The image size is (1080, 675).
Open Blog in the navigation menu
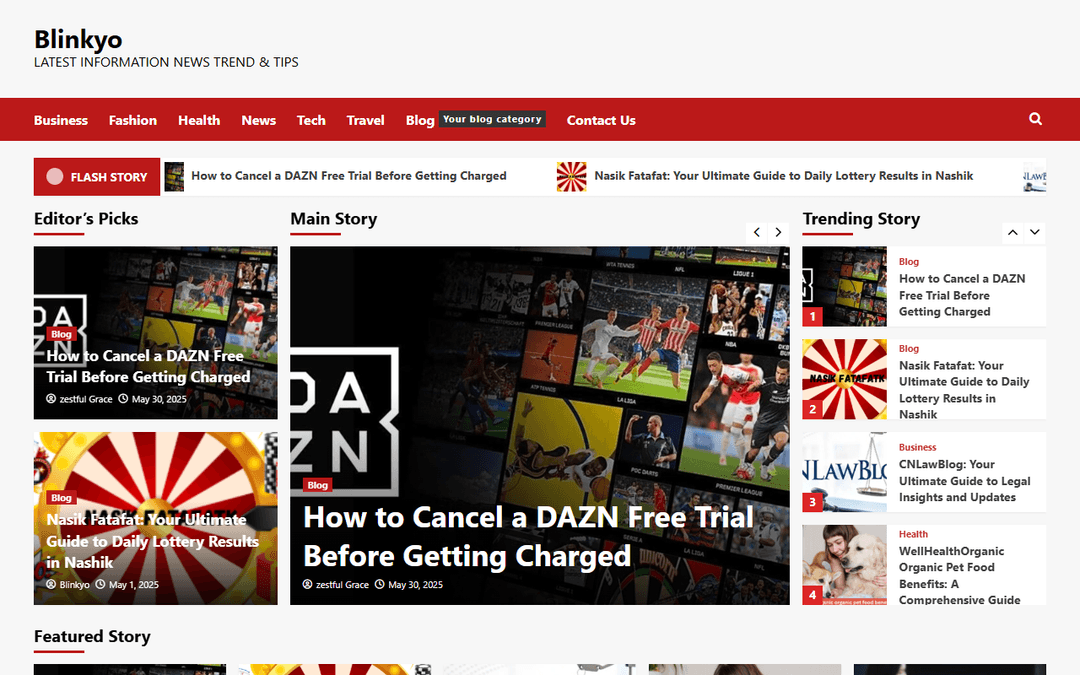(x=420, y=121)
